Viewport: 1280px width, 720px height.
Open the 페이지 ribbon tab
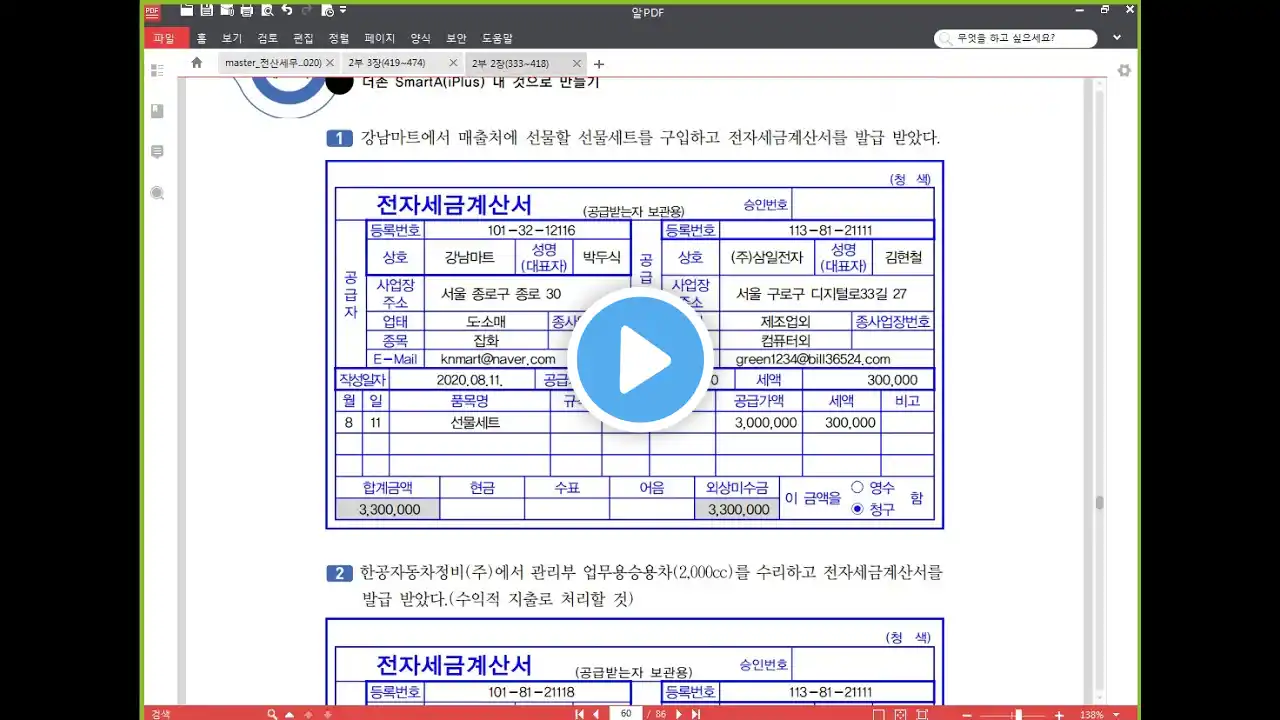coord(380,38)
